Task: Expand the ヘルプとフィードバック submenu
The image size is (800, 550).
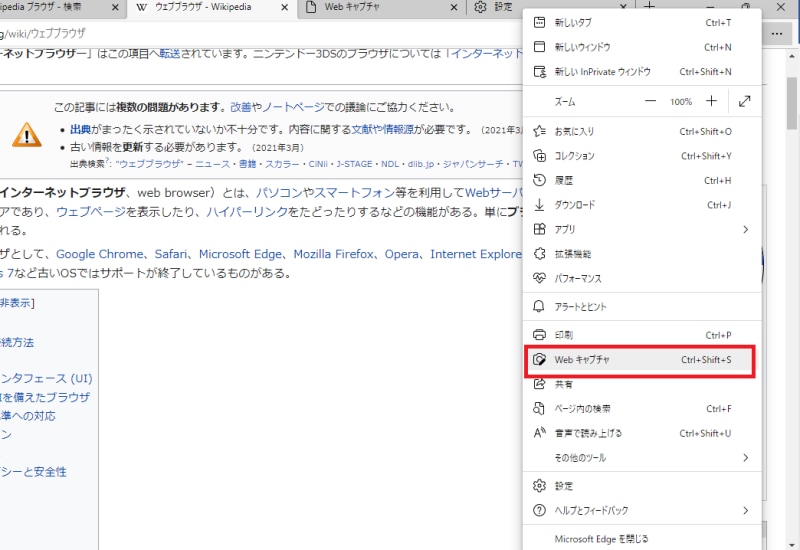Action: (x=745, y=511)
